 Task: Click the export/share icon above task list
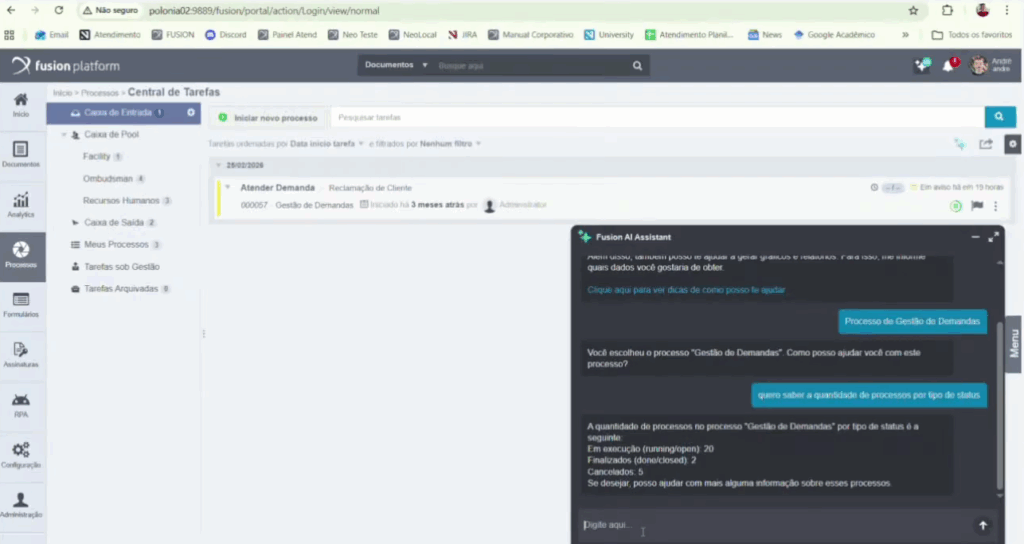click(x=986, y=144)
